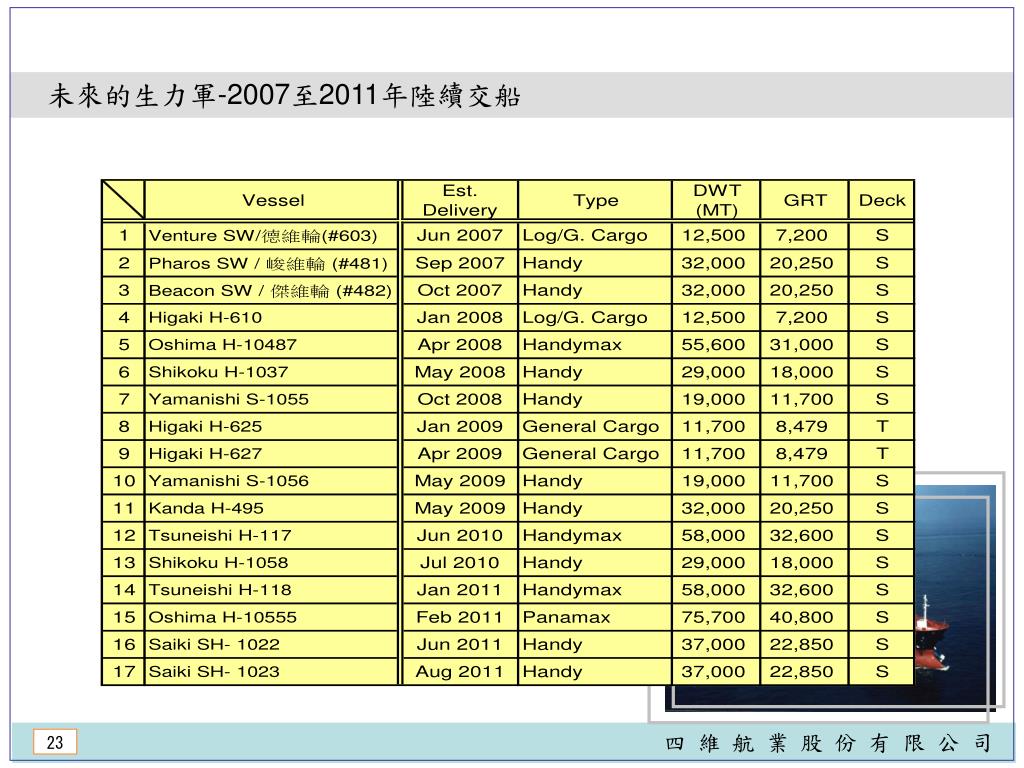1024x768 pixels.
Task: Click the 'Oct 2008' delivery date
Action: [x=460, y=399]
